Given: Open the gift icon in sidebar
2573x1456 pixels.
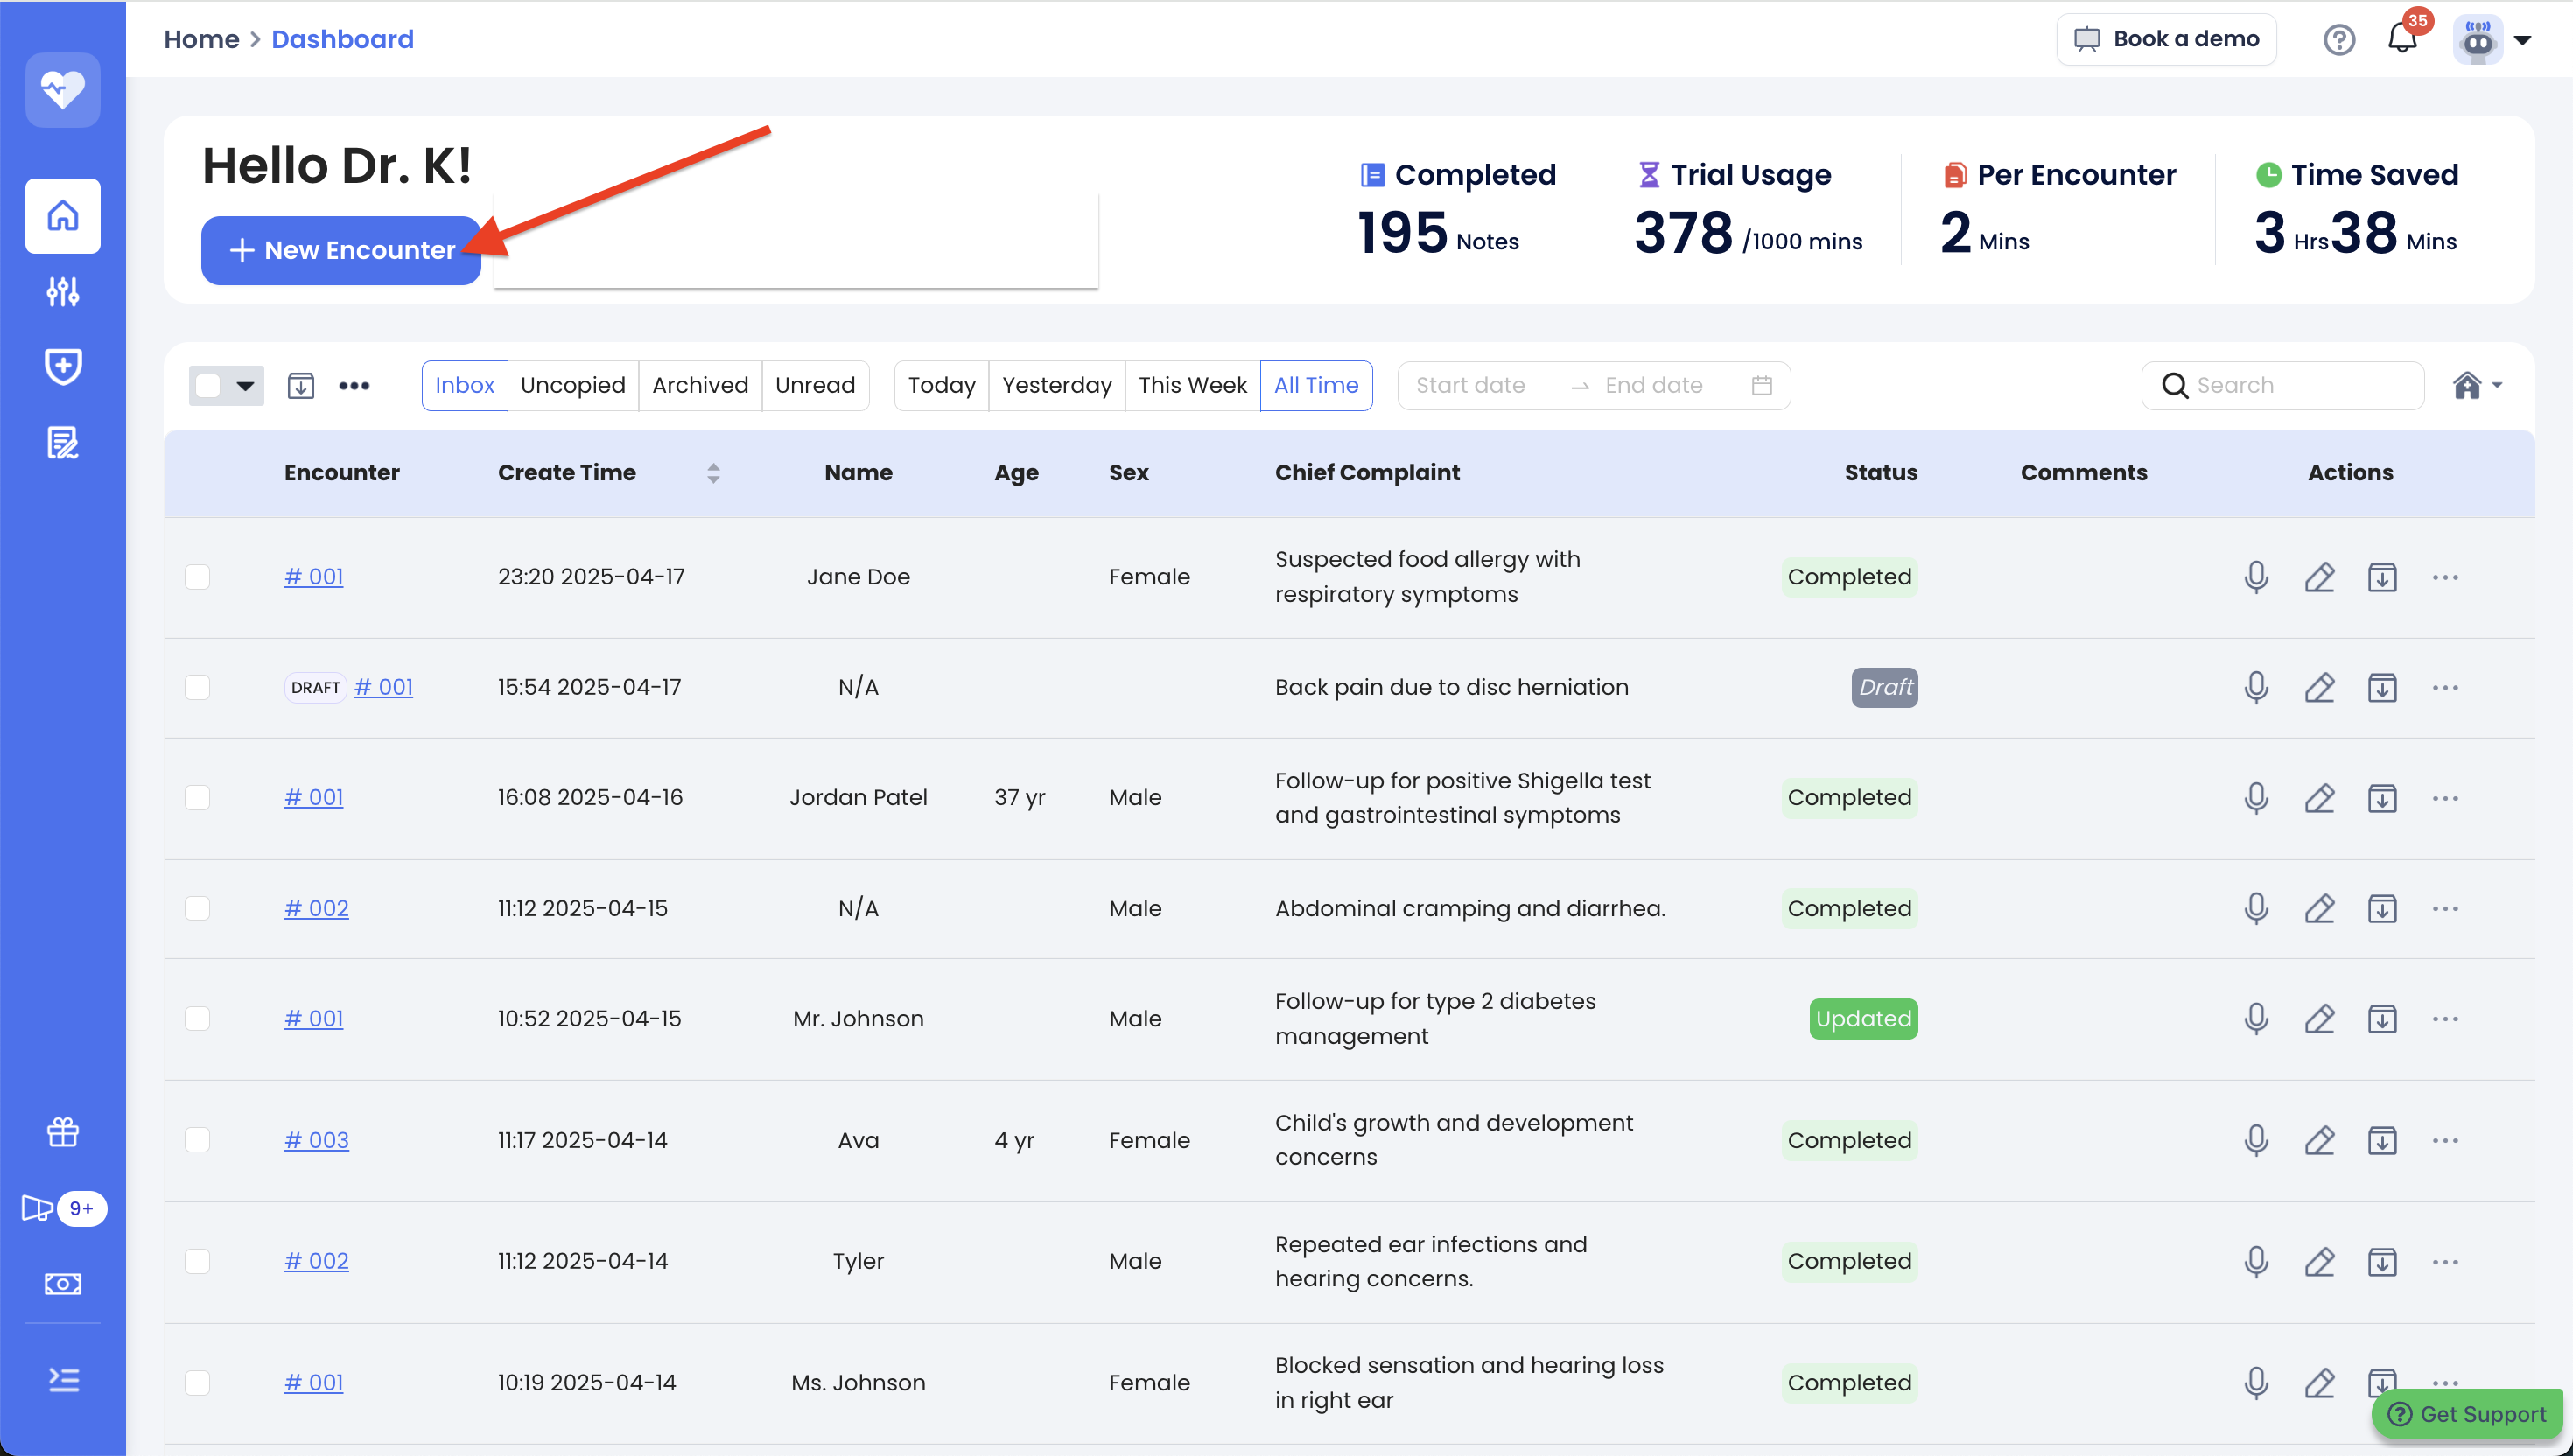Looking at the screenshot, I should tap(62, 1132).
